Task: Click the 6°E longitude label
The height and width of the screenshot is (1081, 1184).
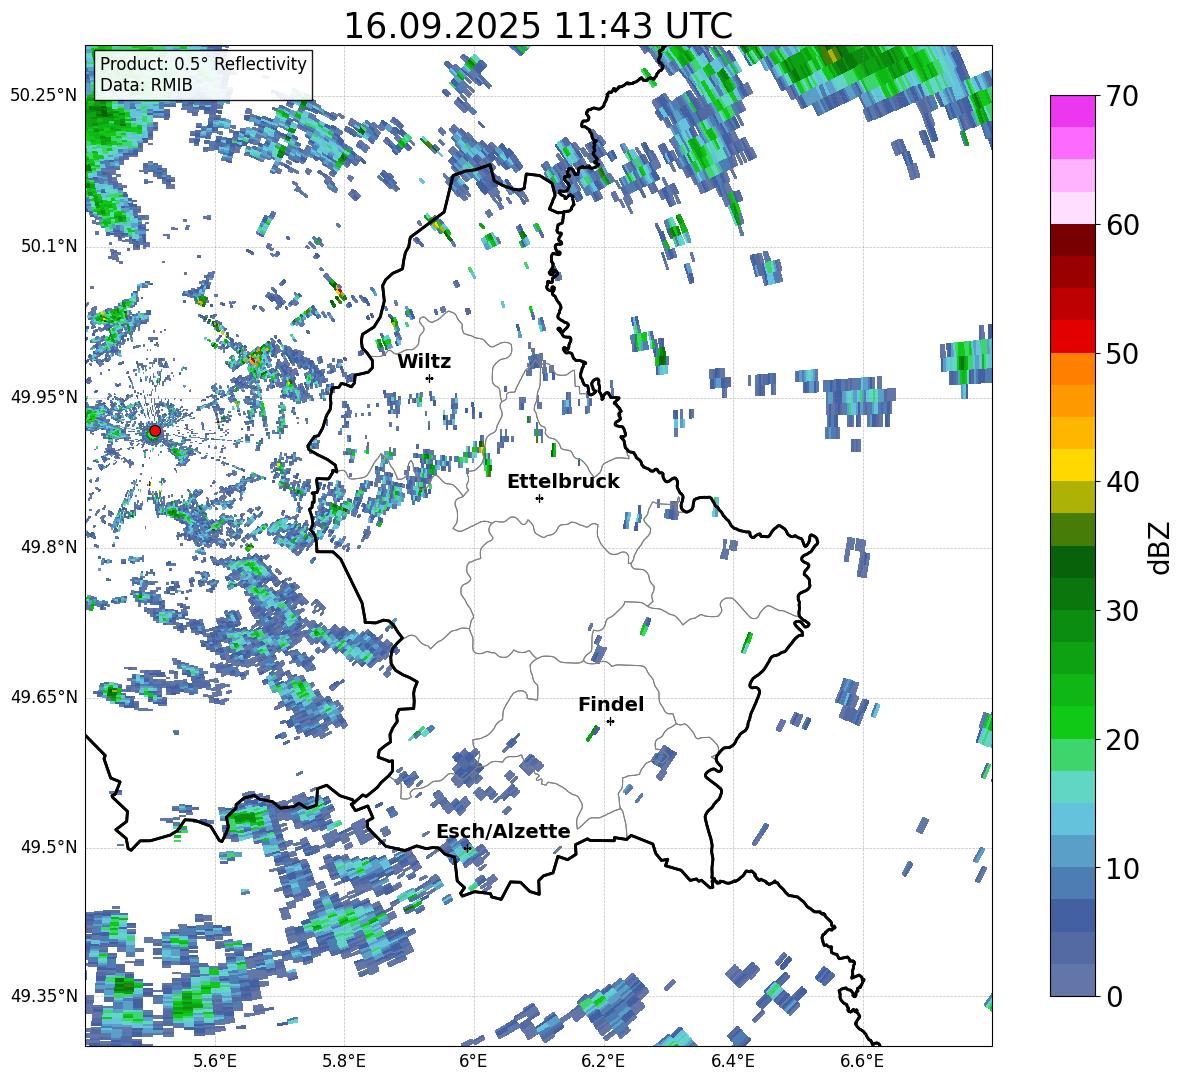Action: coord(473,1061)
